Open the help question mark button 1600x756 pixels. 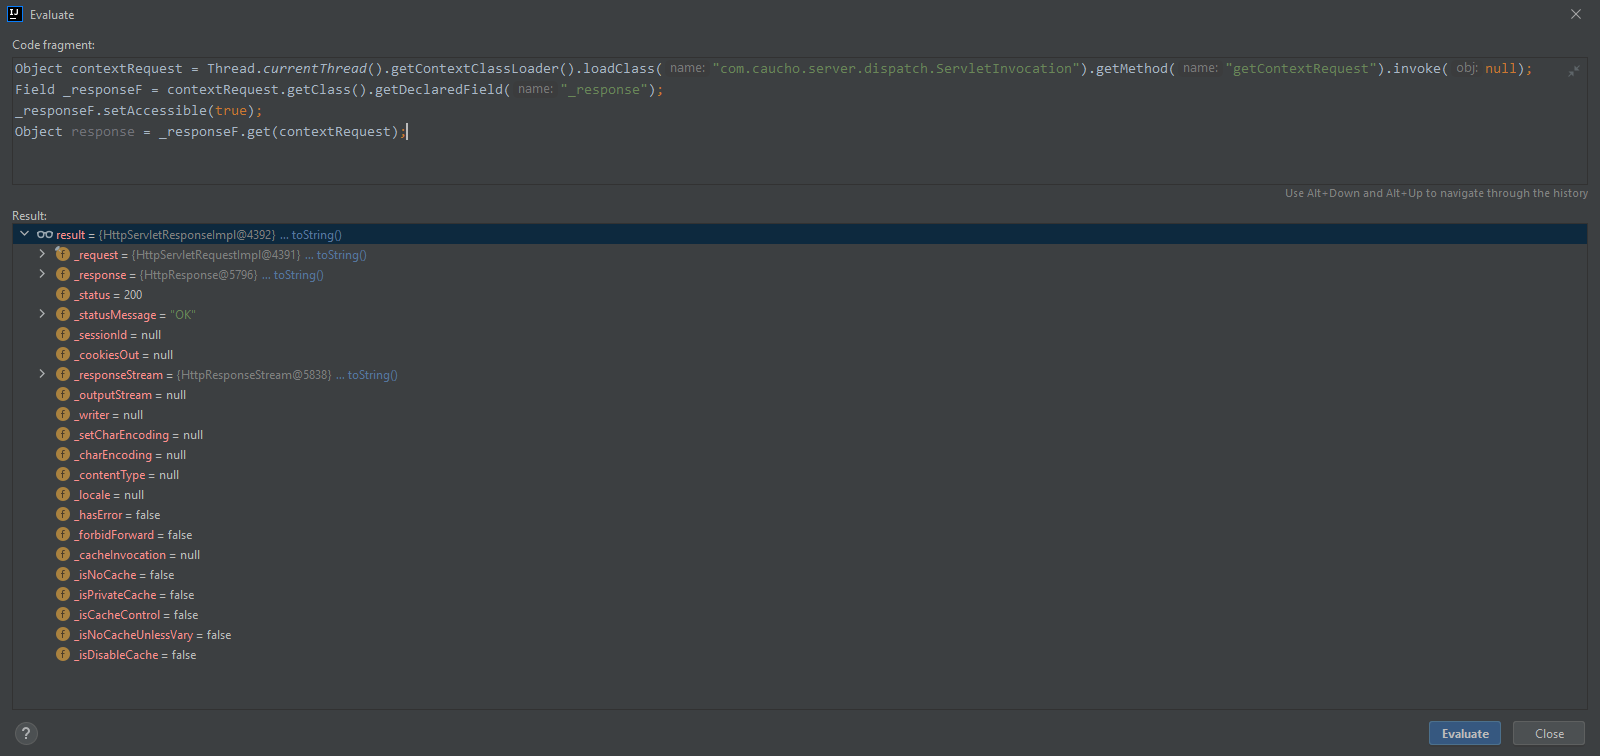26,733
